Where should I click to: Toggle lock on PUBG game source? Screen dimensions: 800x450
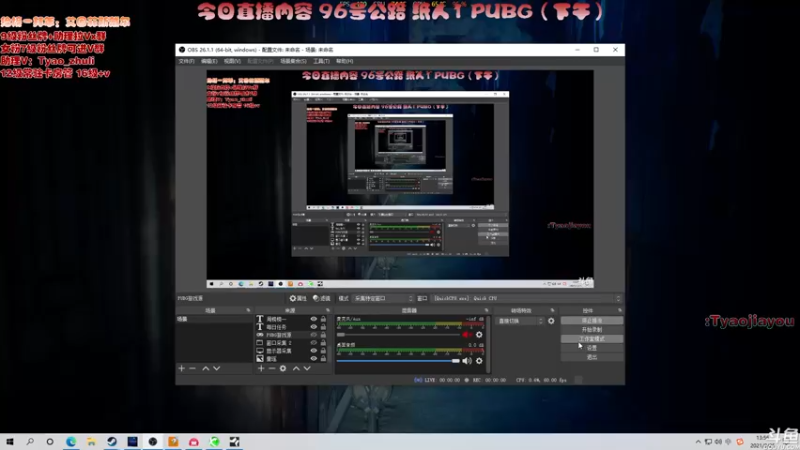[x=323, y=335]
